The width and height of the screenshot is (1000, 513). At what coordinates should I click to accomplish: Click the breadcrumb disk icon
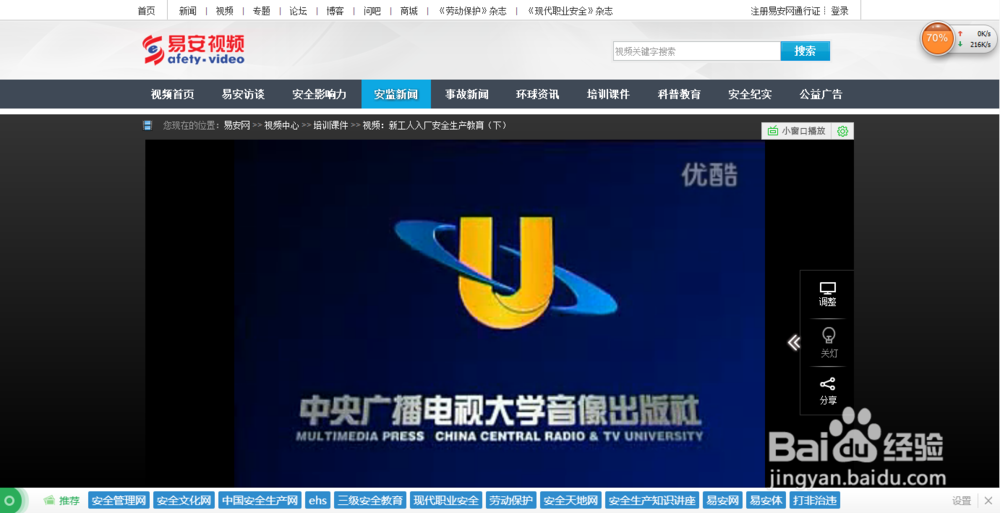pyautogui.click(x=147, y=126)
